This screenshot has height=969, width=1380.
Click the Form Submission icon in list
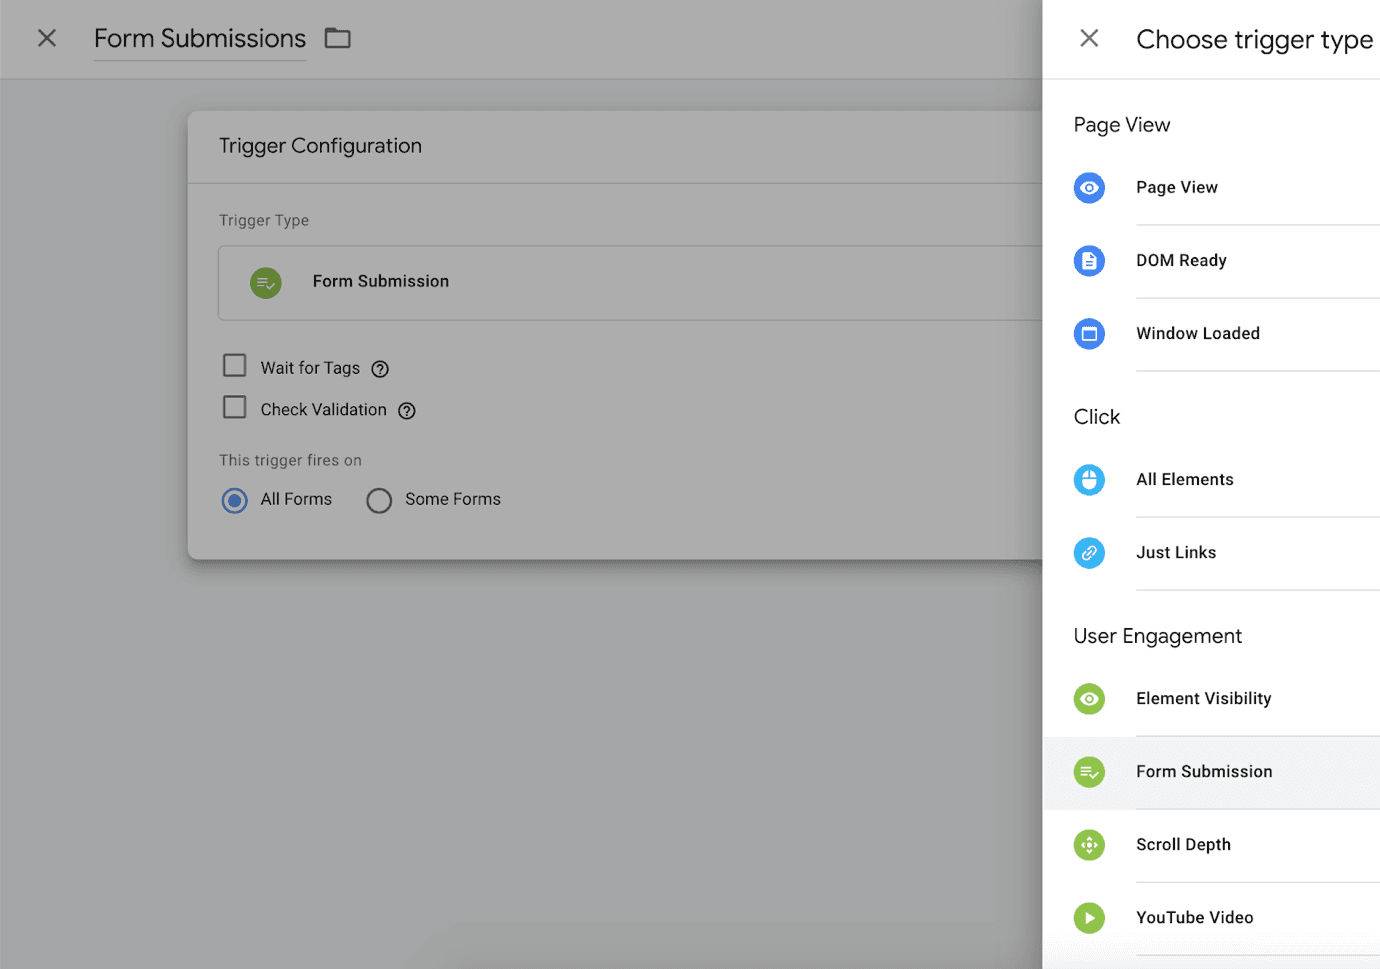1089,772
